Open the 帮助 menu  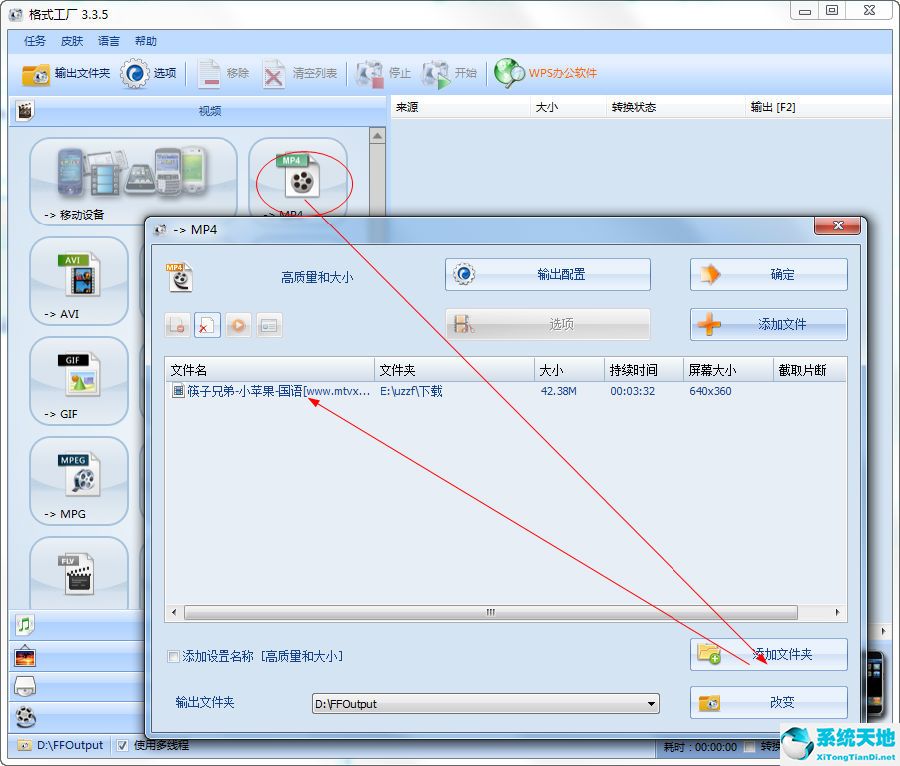point(145,41)
